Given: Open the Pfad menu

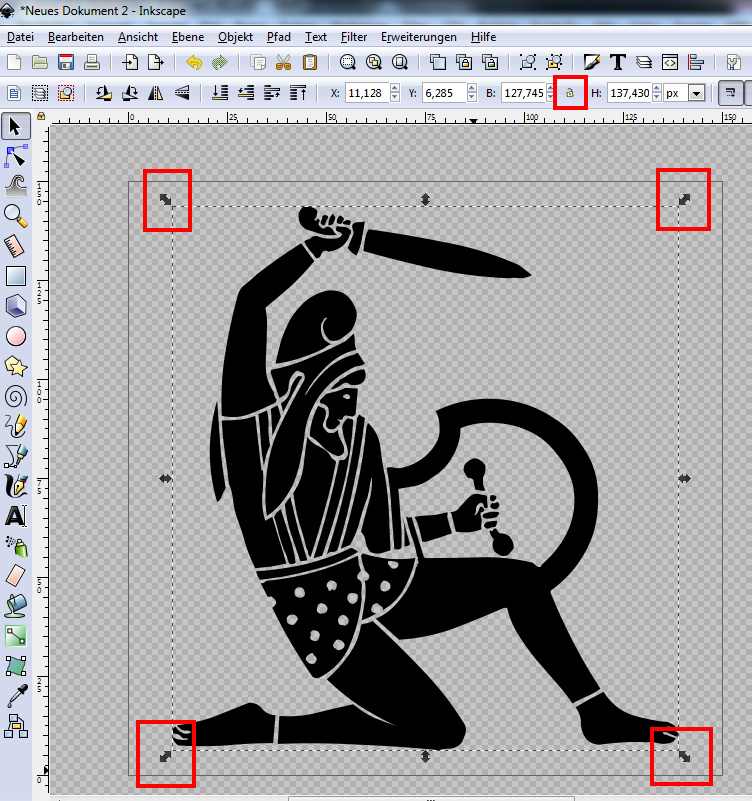Looking at the screenshot, I should click(278, 37).
